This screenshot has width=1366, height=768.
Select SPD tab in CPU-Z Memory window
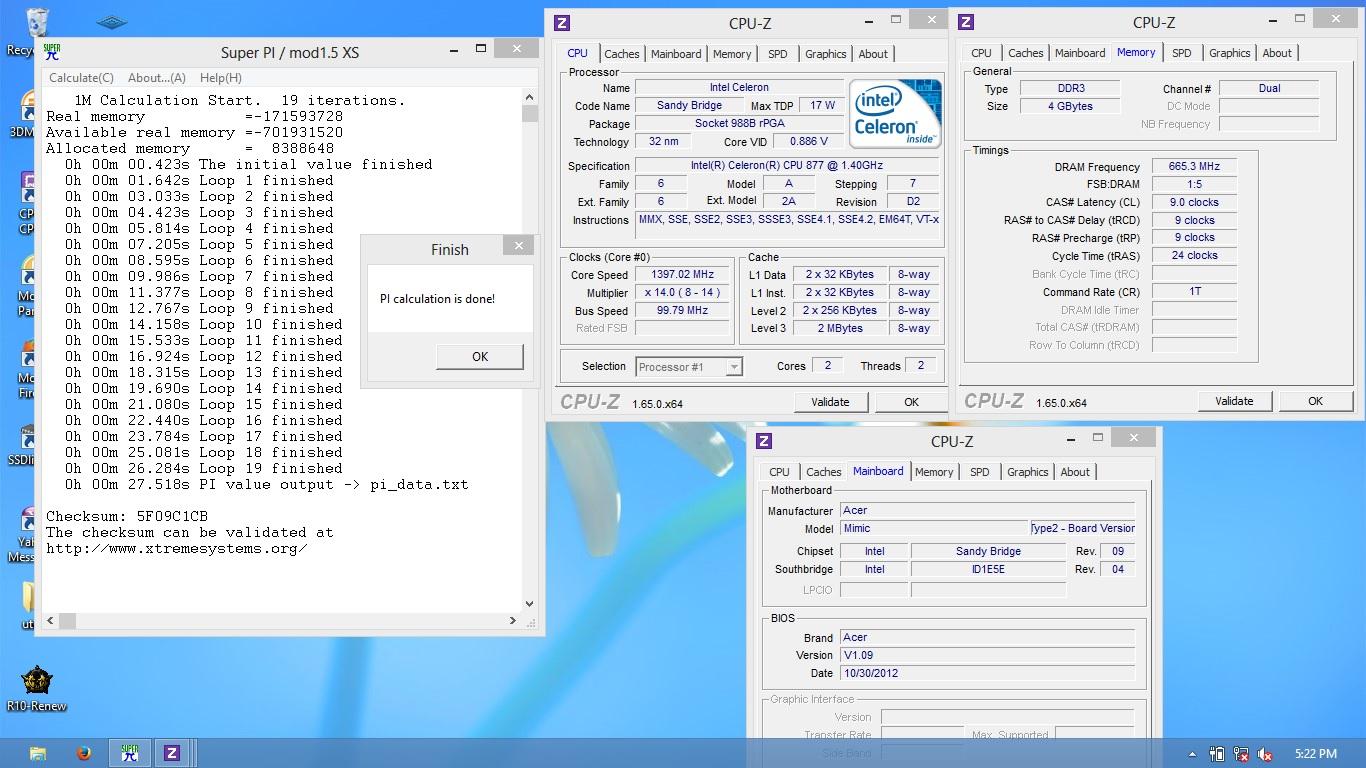[x=1182, y=53]
